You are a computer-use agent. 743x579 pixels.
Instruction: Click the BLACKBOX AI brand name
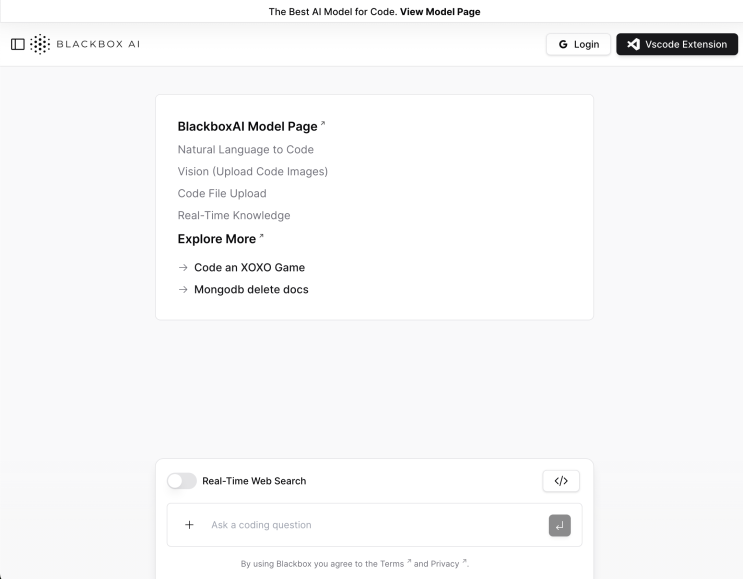(98, 44)
